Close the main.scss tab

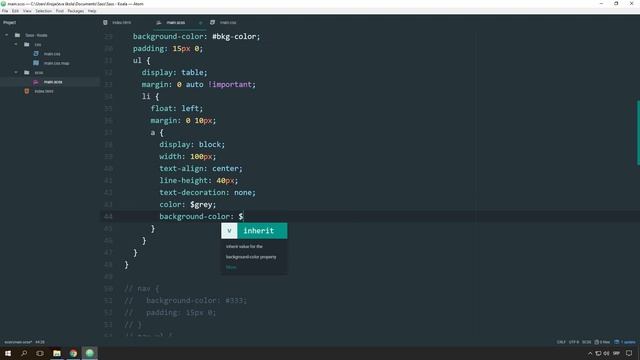pyautogui.click(x=200, y=23)
